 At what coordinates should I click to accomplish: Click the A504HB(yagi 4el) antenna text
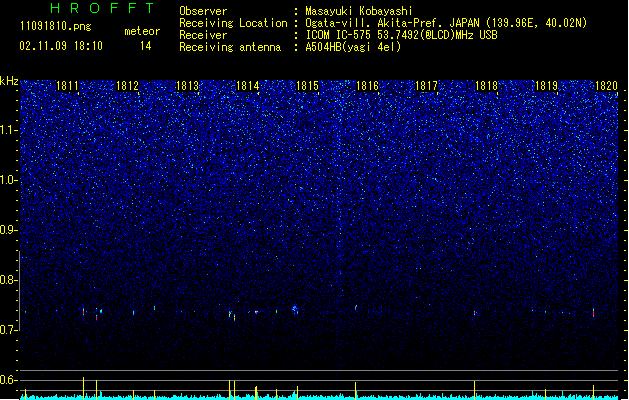pyautogui.click(x=353, y=47)
